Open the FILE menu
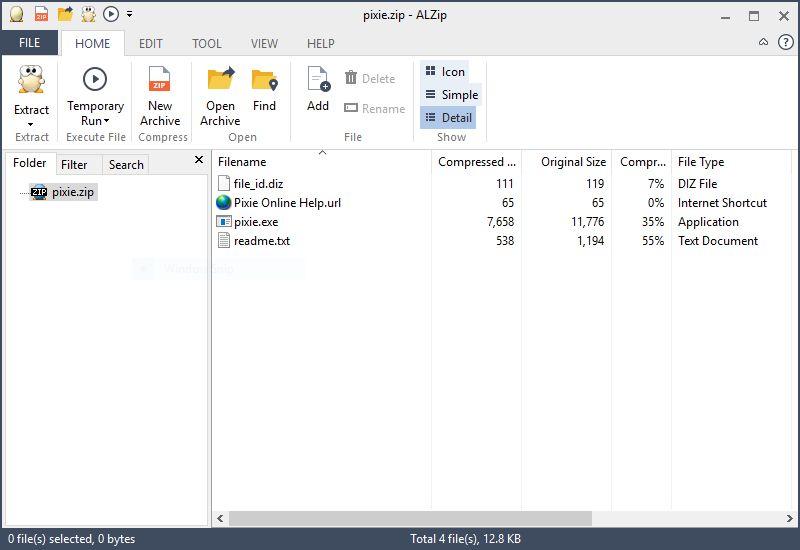The image size is (800, 550). (29, 43)
